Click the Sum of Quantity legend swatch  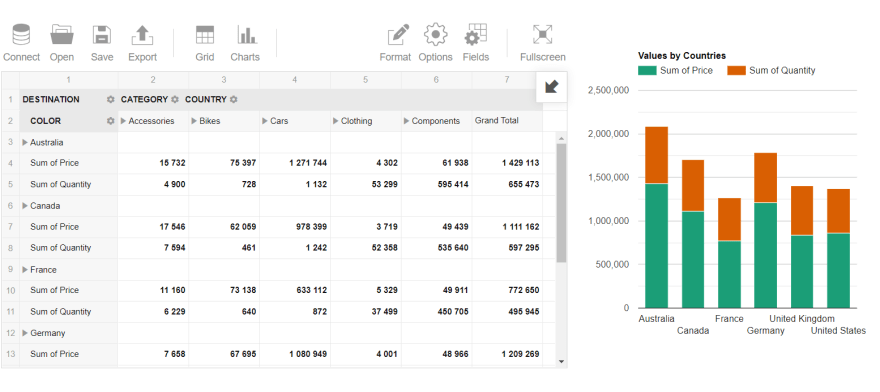pyautogui.click(x=736, y=71)
